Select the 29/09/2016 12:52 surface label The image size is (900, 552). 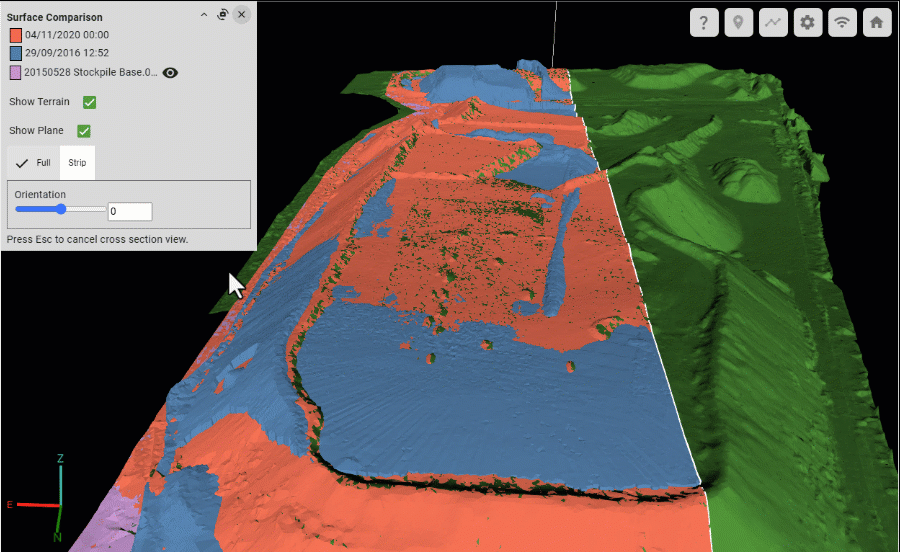coord(67,53)
